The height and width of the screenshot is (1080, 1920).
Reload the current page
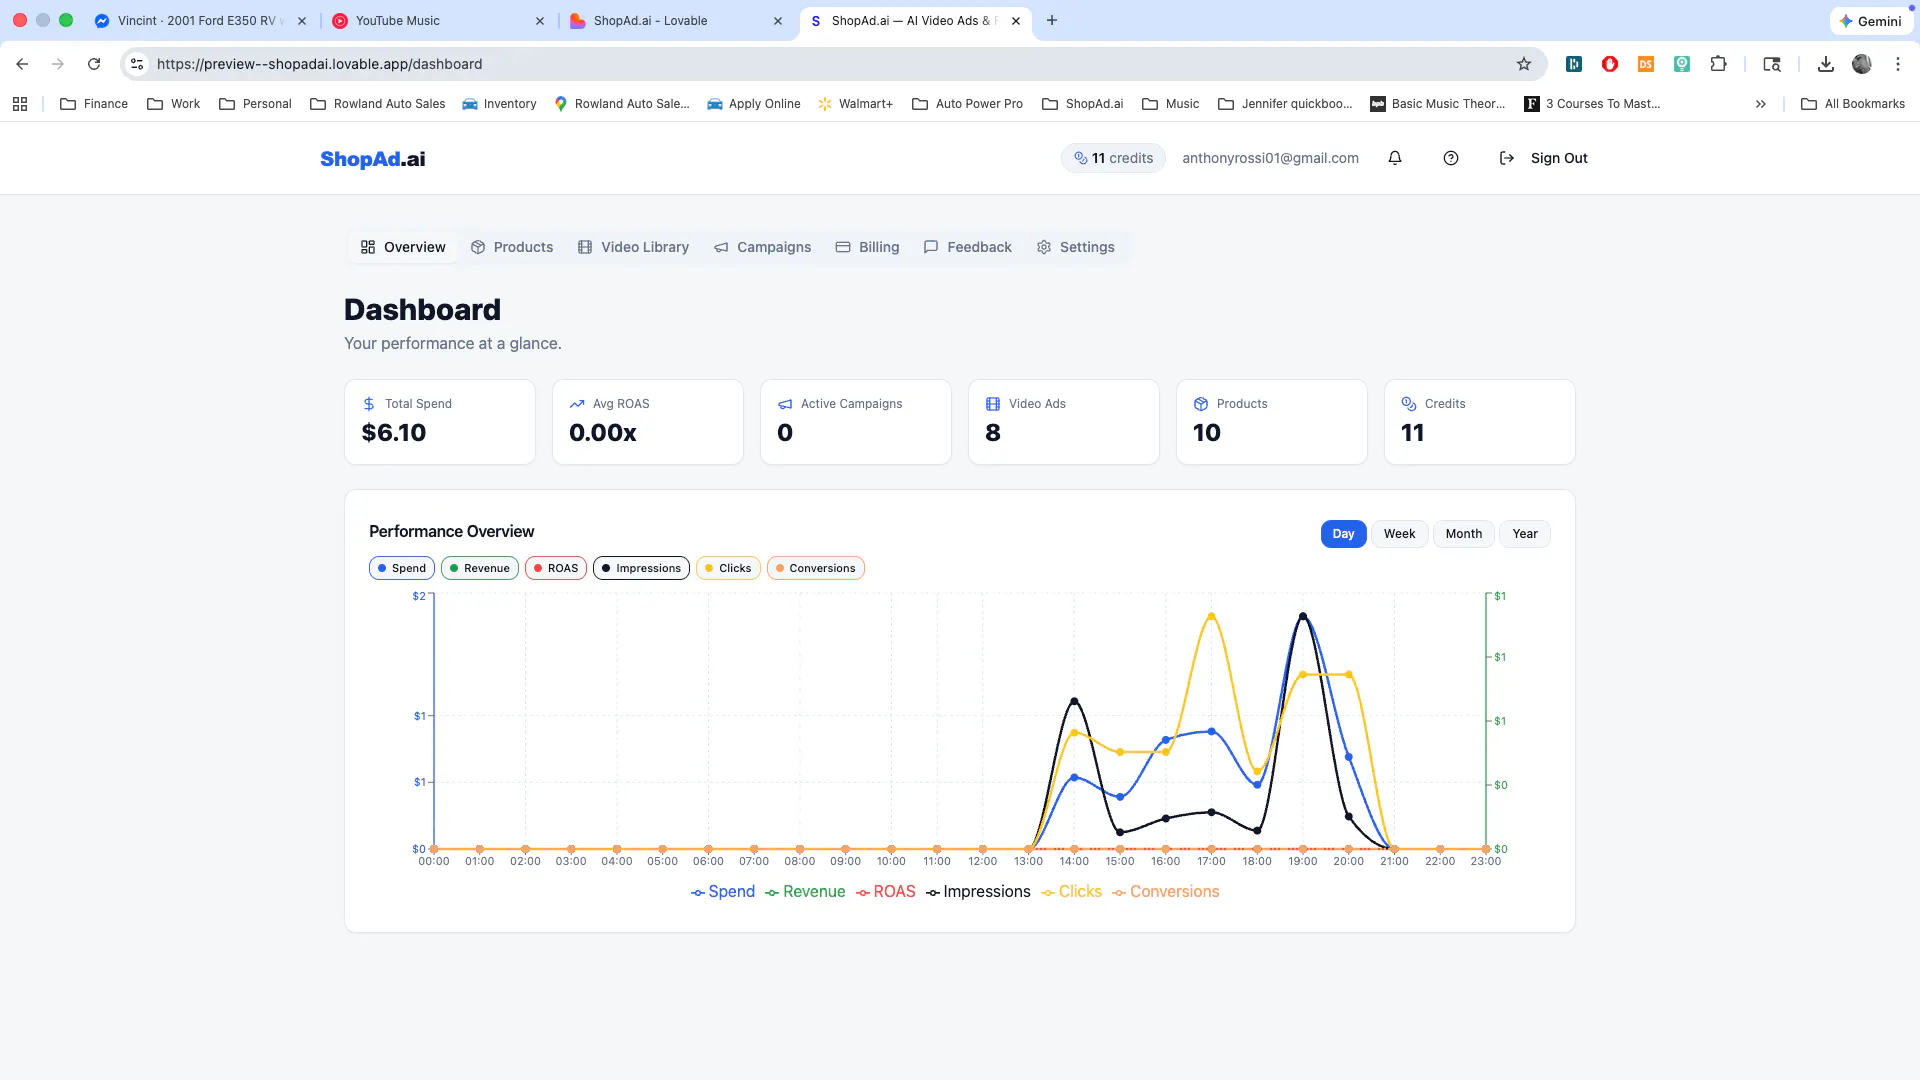(x=94, y=64)
